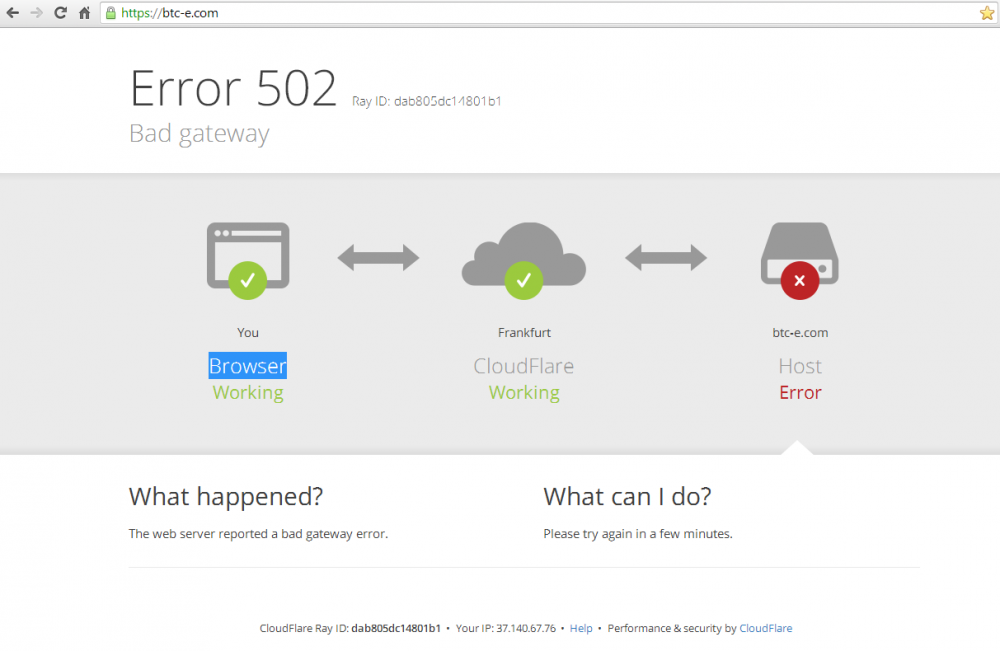Click the Your IP: 37.140.67.76 text

pyautogui.click(x=506, y=628)
